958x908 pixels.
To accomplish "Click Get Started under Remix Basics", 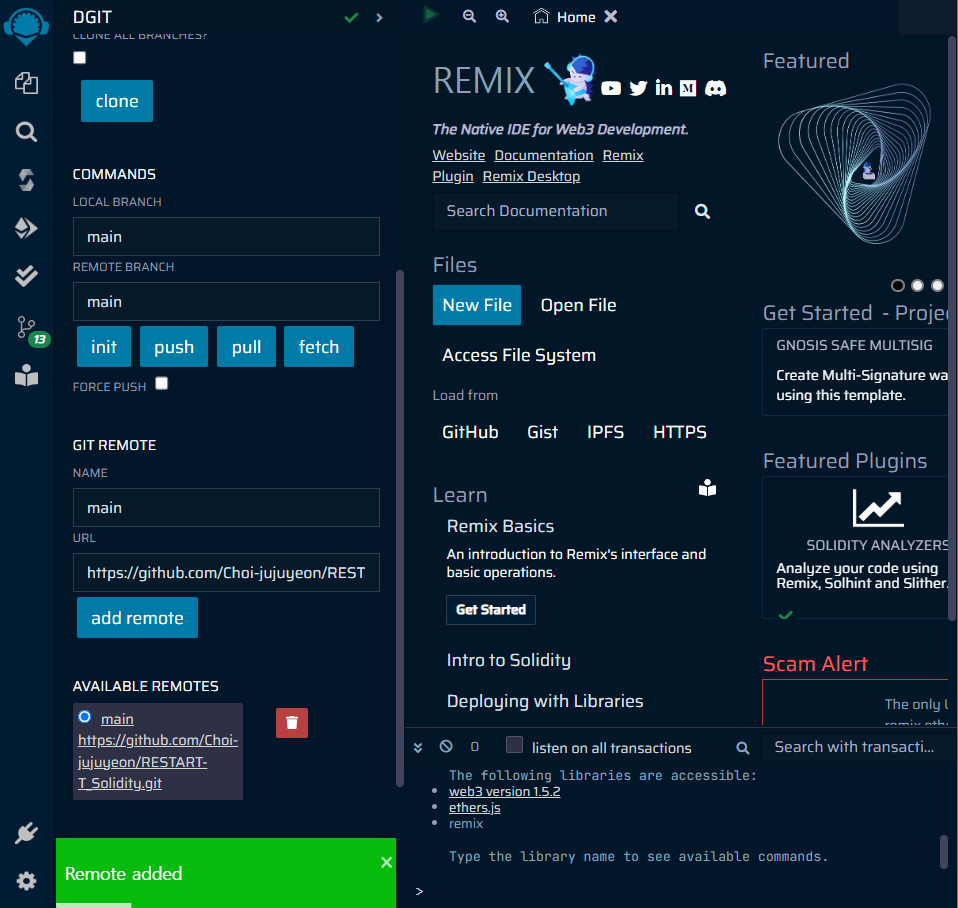I will 491,610.
